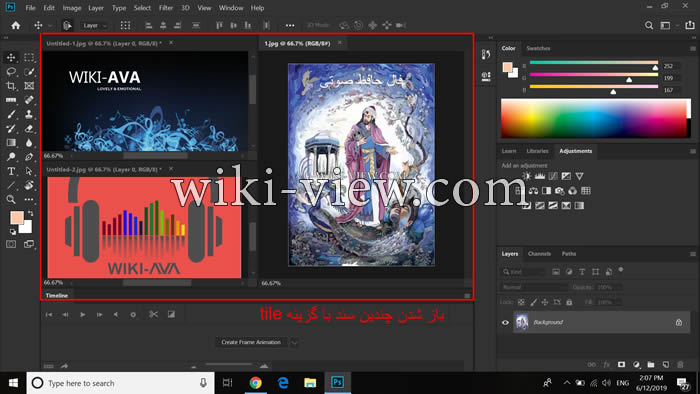Open more options ellipsis in options bar
This screenshot has width=700, height=394.
[290, 25]
